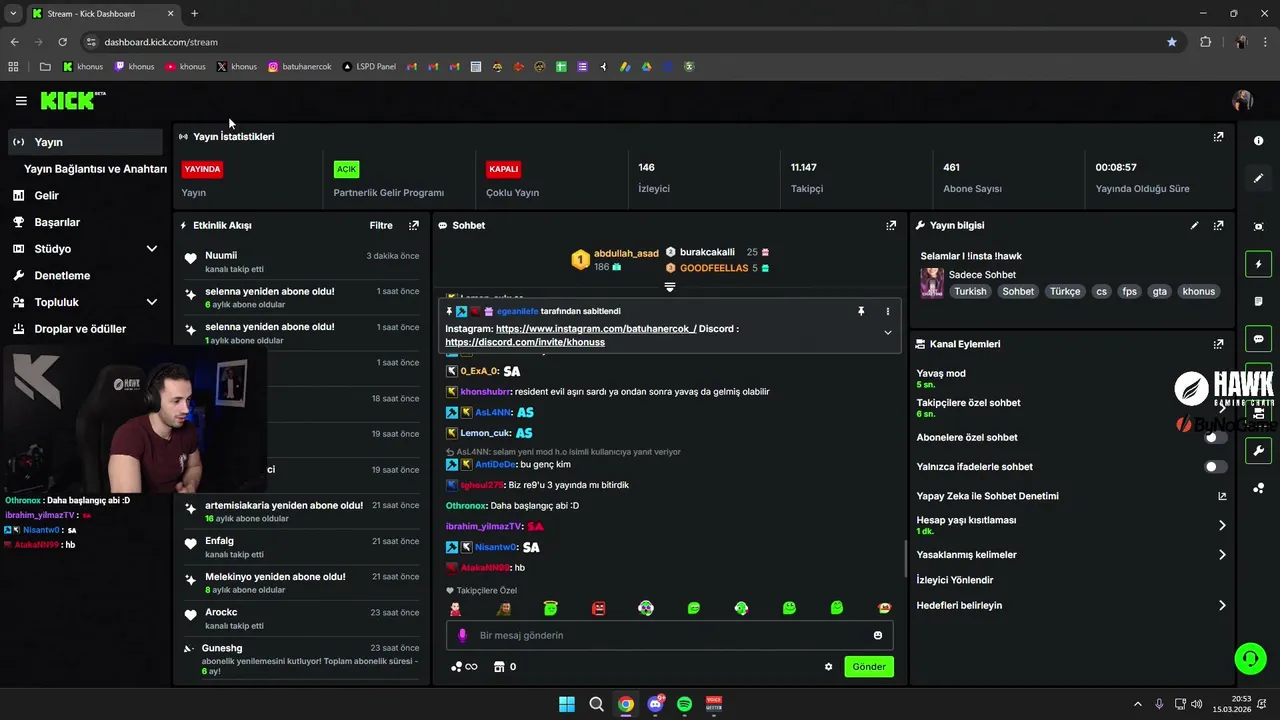1280x720 pixels.
Task: Pop out the Yayın bilgisi panel
Action: point(1218,226)
